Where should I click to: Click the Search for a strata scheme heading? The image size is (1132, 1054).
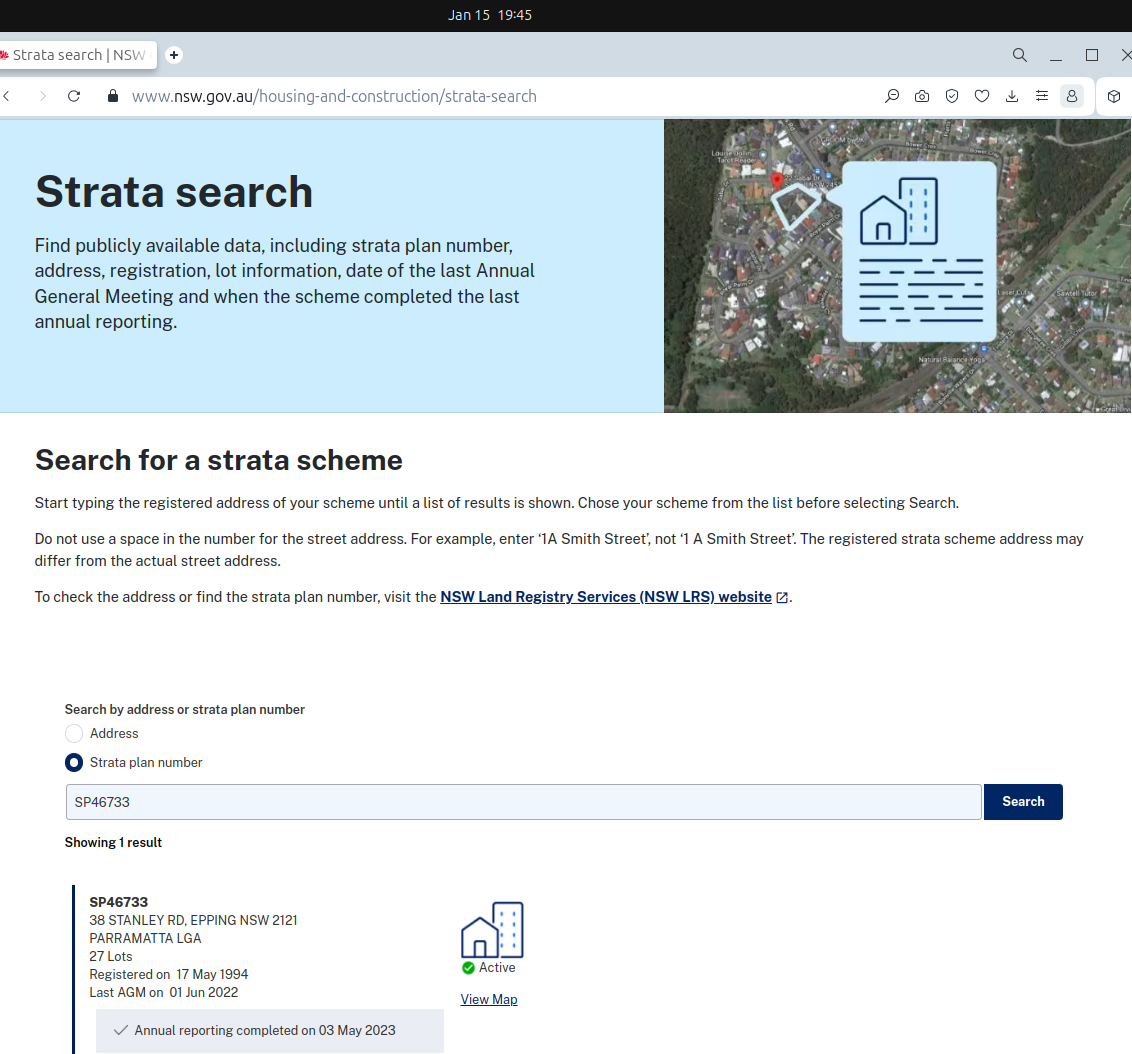click(219, 460)
